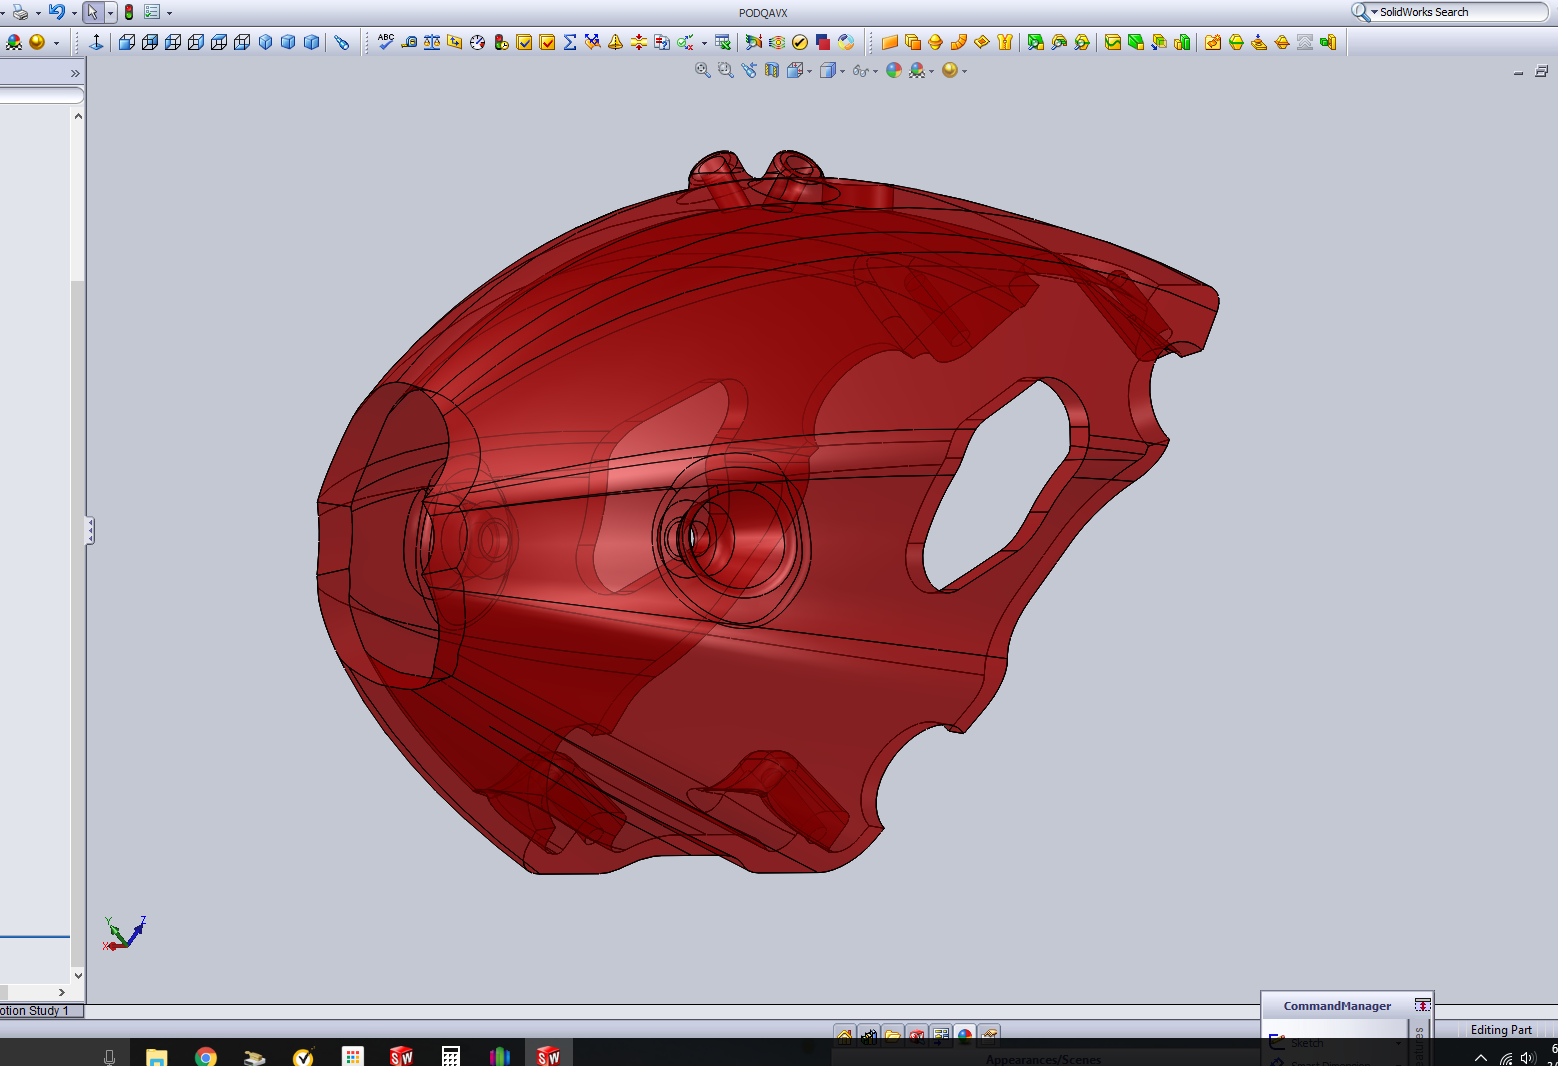Screen dimensions: 1558x1066
Task: Click the Rebuild traffic light icon
Action: (129, 12)
